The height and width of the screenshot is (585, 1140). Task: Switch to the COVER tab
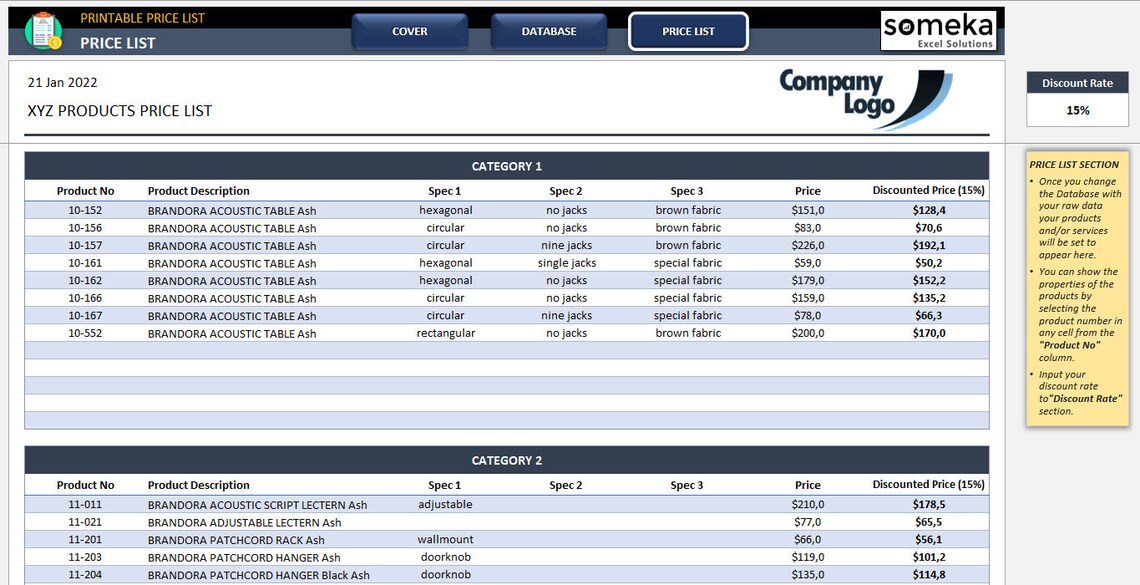[x=410, y=31]
